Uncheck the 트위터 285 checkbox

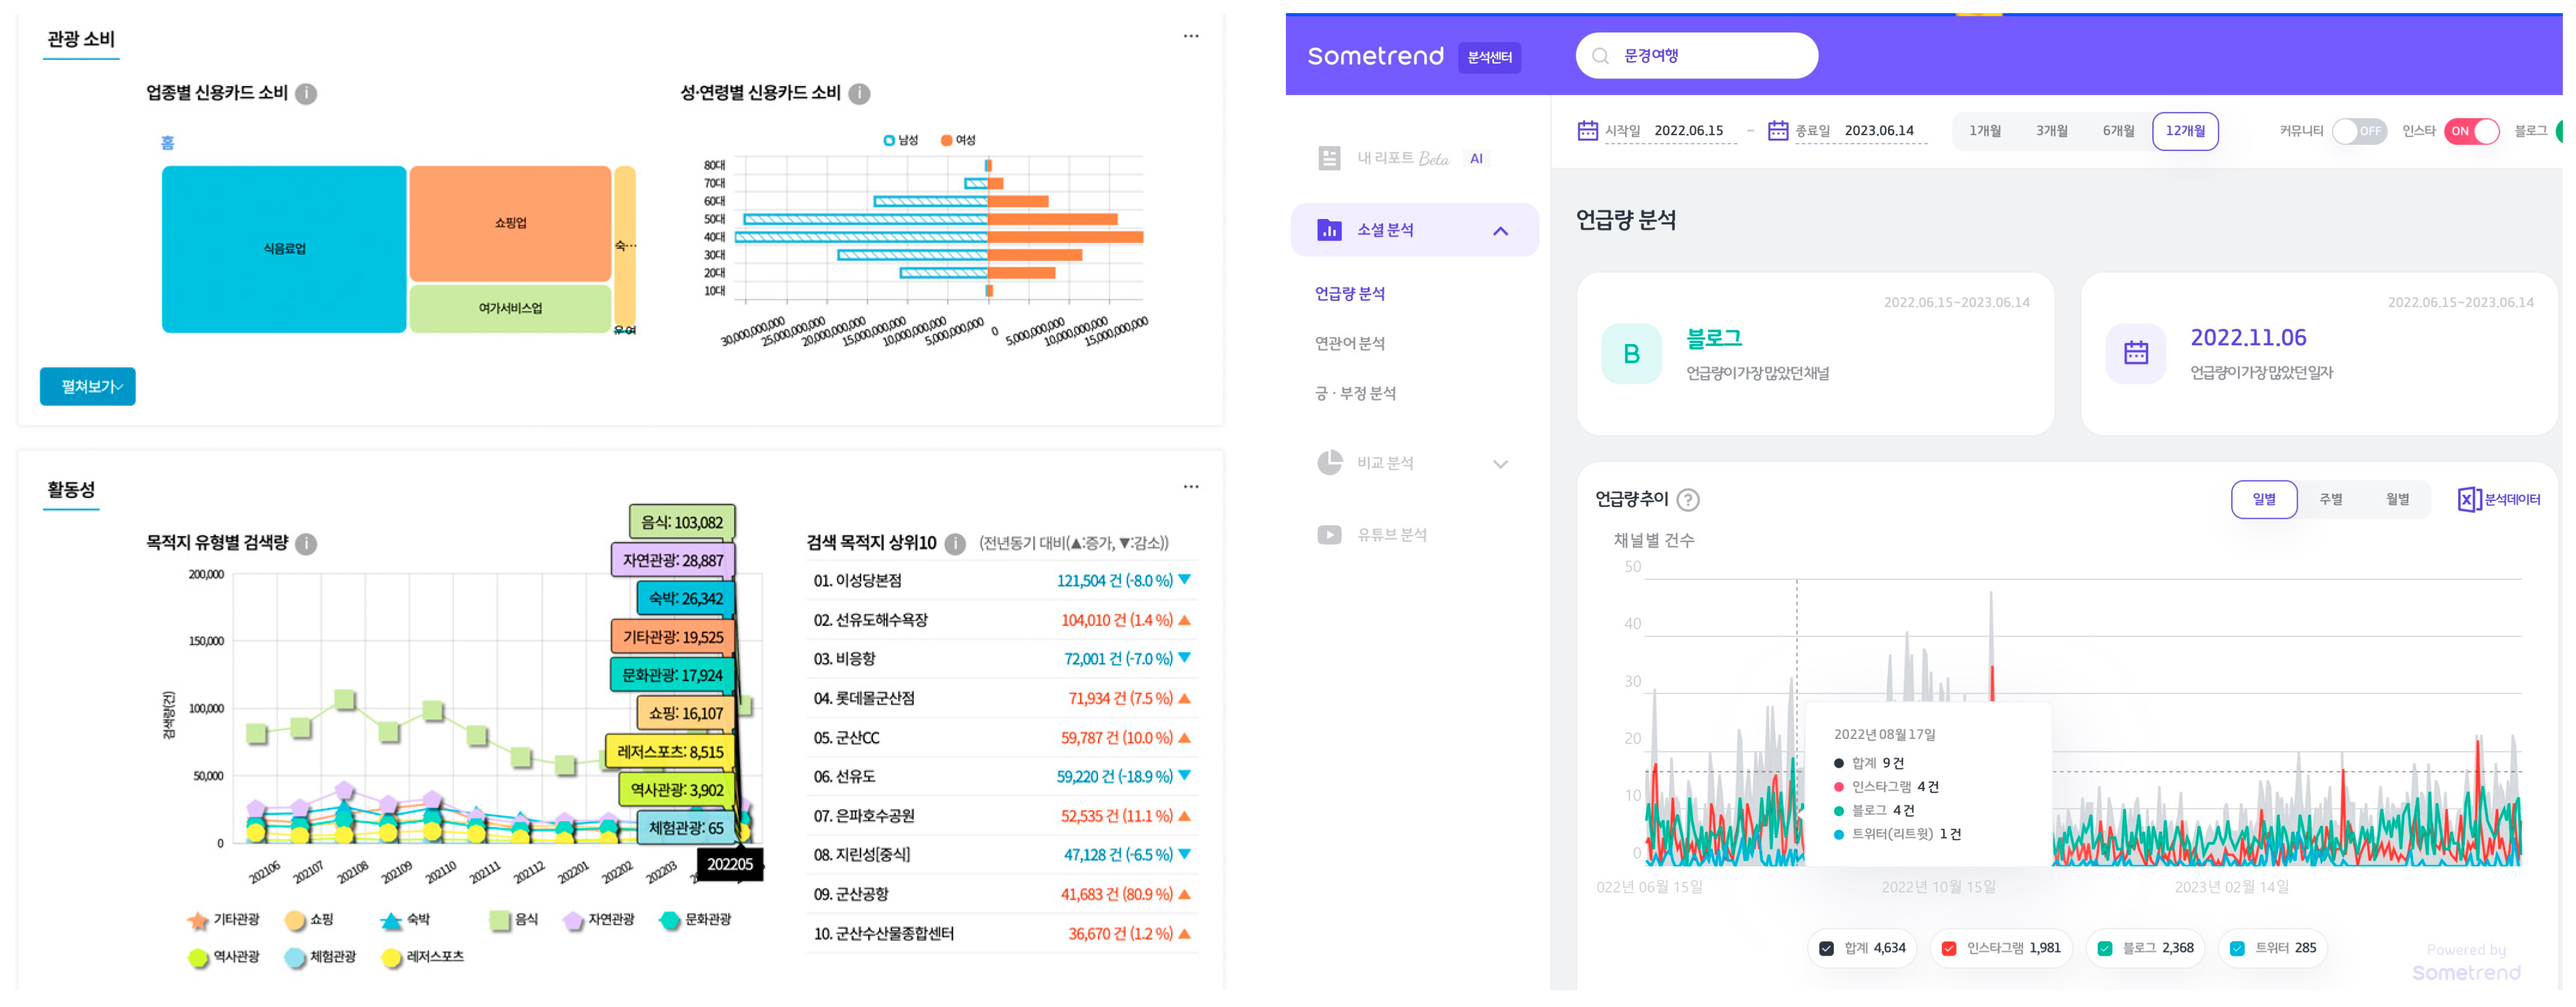tap(2237, 949)
